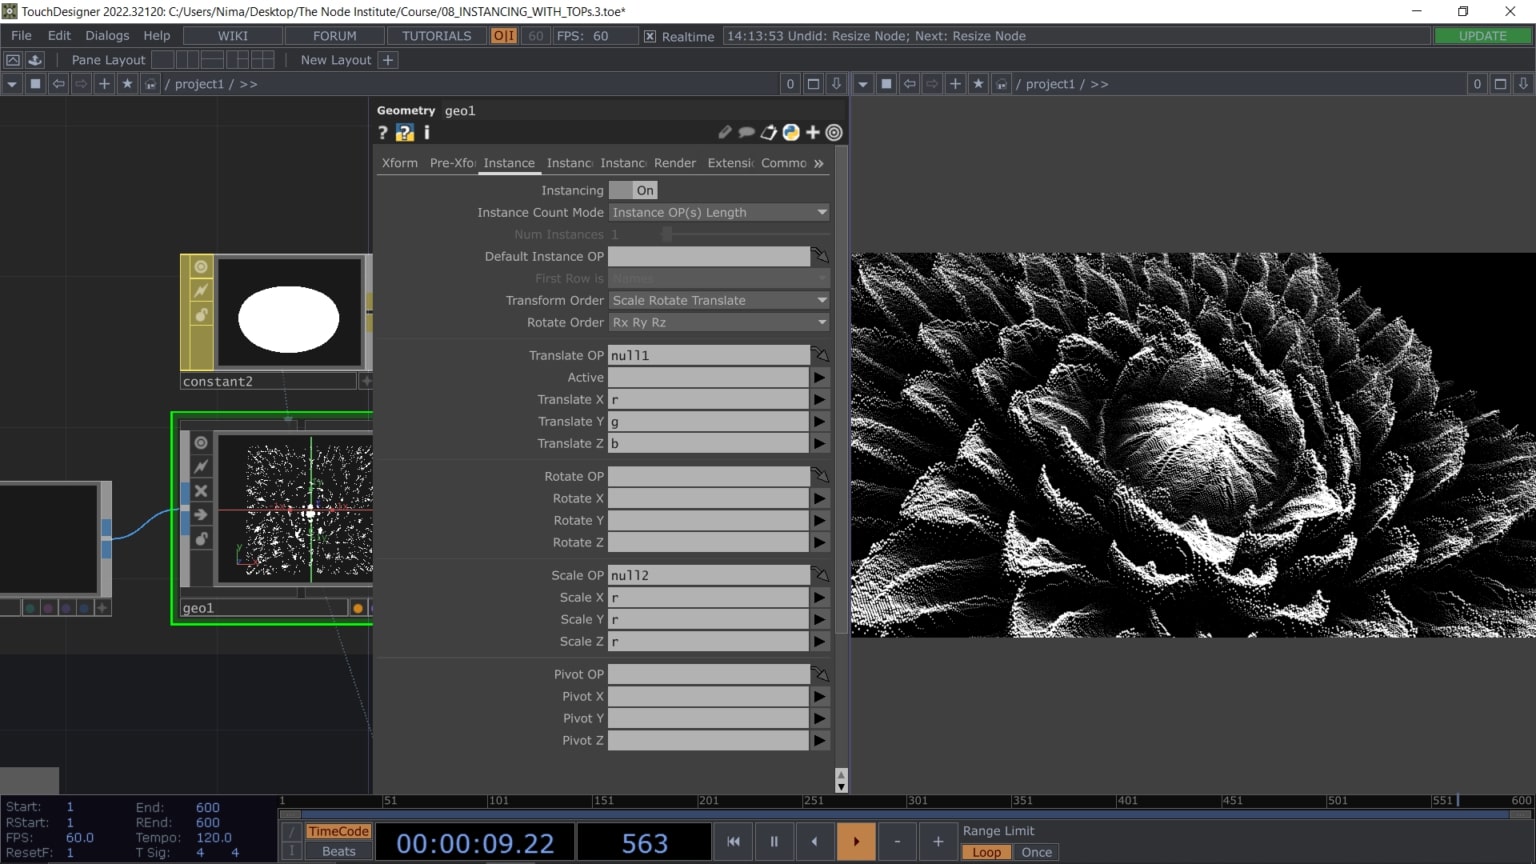Image resolution: width=1536 pixels, height=864 pixels.
Task: Open the Python help for geo1
Action: pos(404,132)
